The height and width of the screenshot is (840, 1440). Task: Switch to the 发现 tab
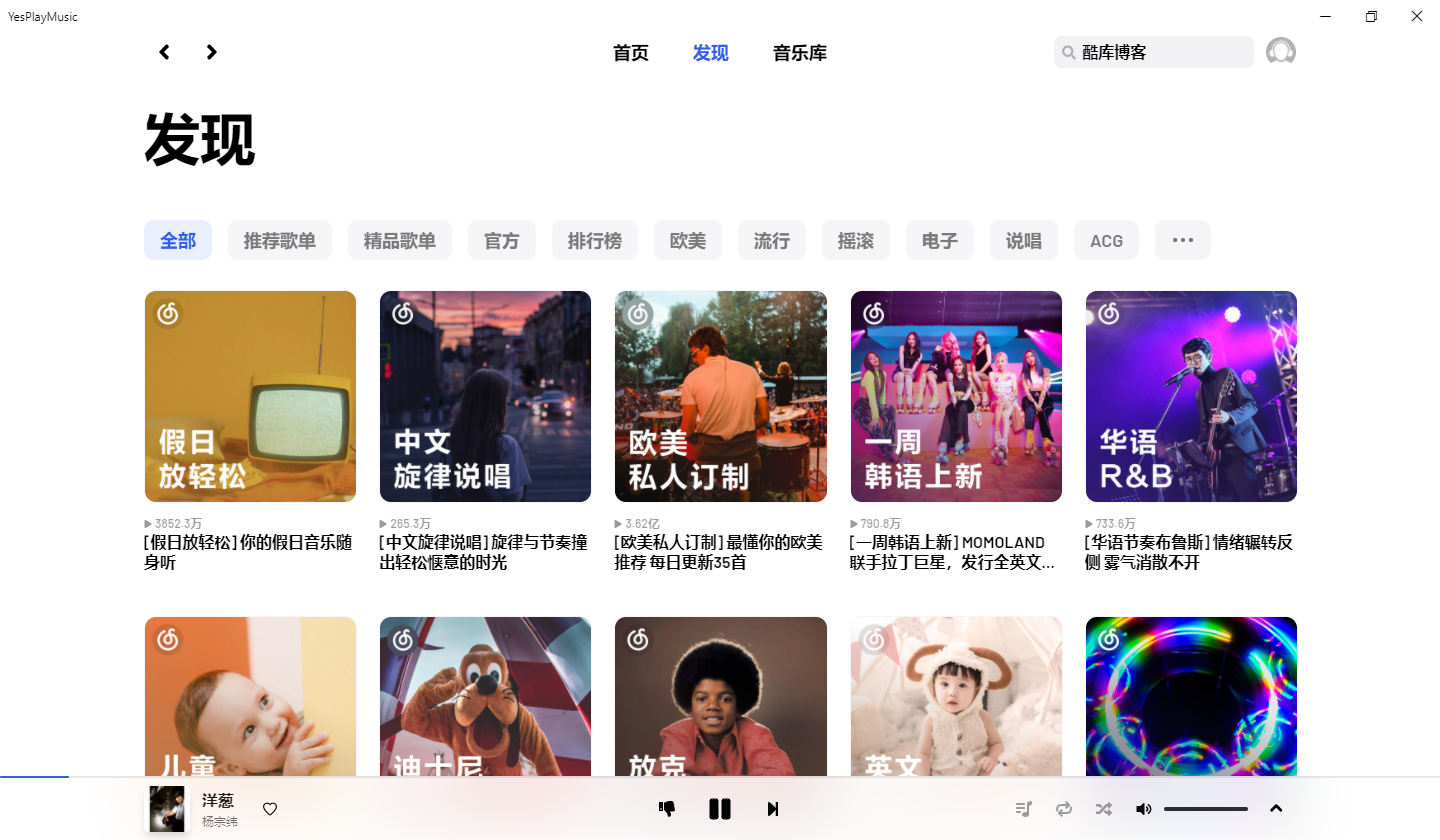[x=711, y=53]
